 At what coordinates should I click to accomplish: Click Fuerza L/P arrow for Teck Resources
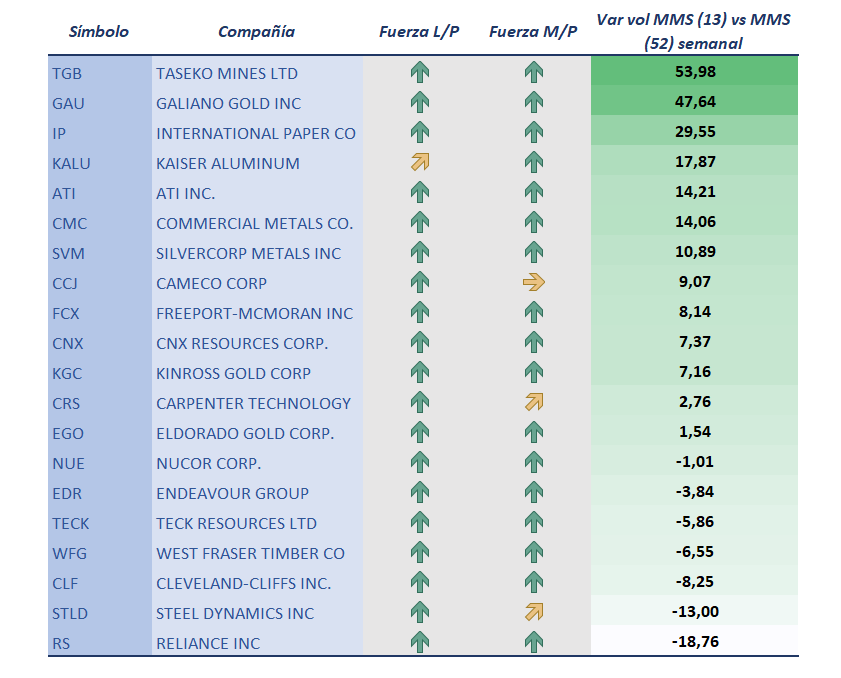pos(420,522)
